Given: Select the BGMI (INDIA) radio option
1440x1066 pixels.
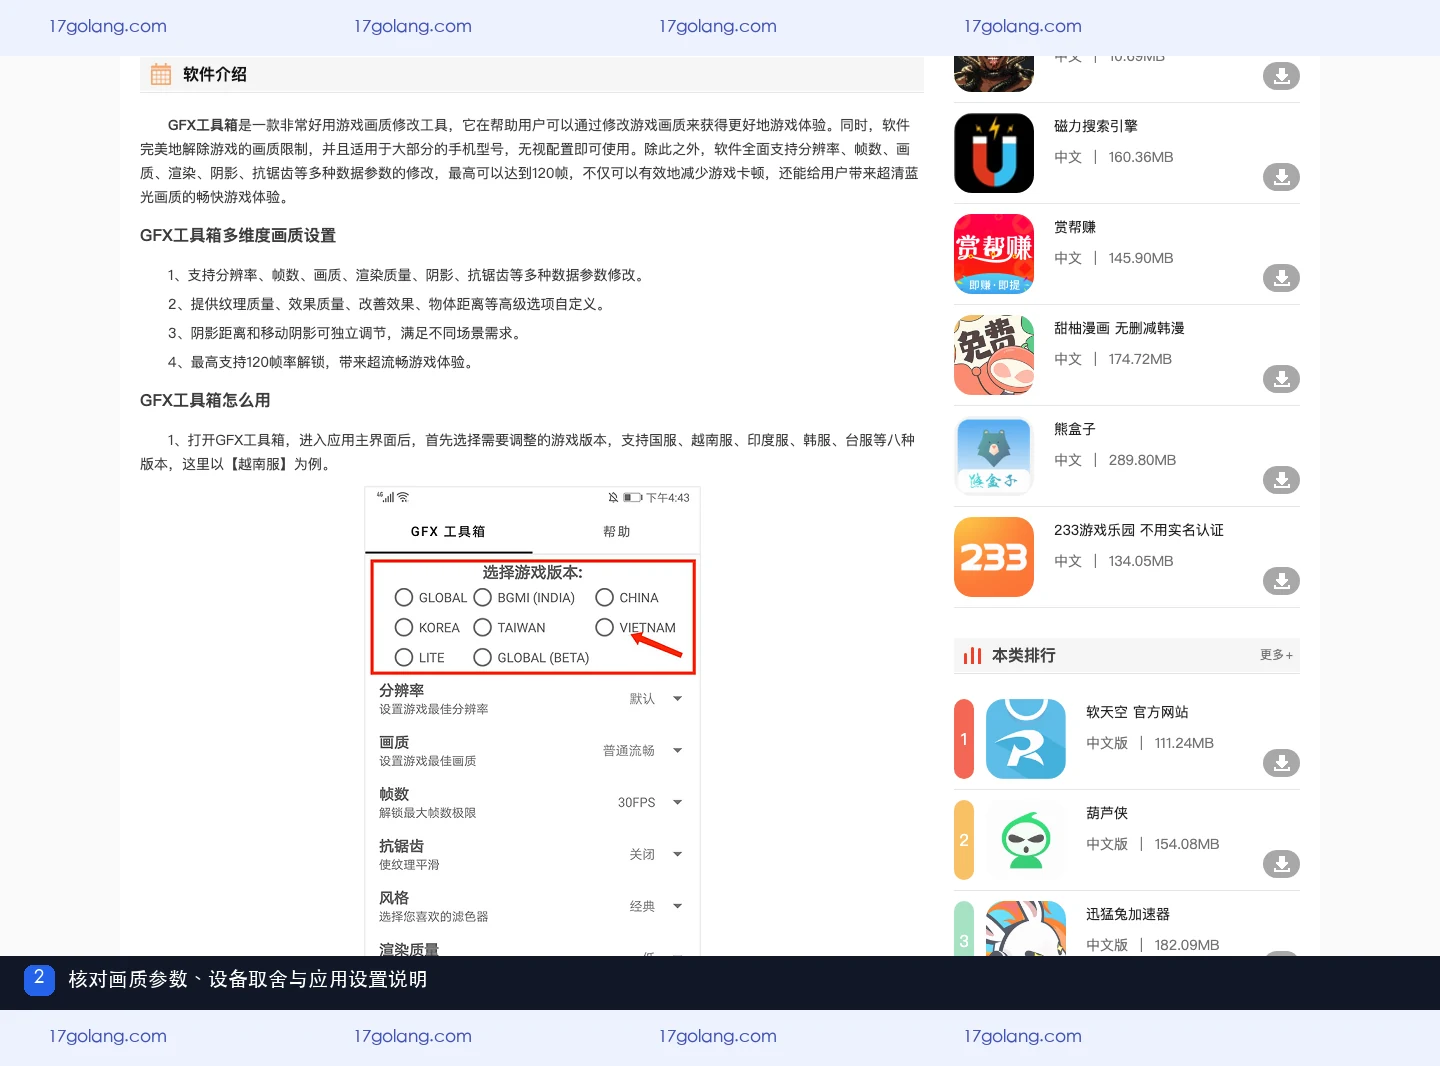Looking at the screenshot, I should (483, 598).
